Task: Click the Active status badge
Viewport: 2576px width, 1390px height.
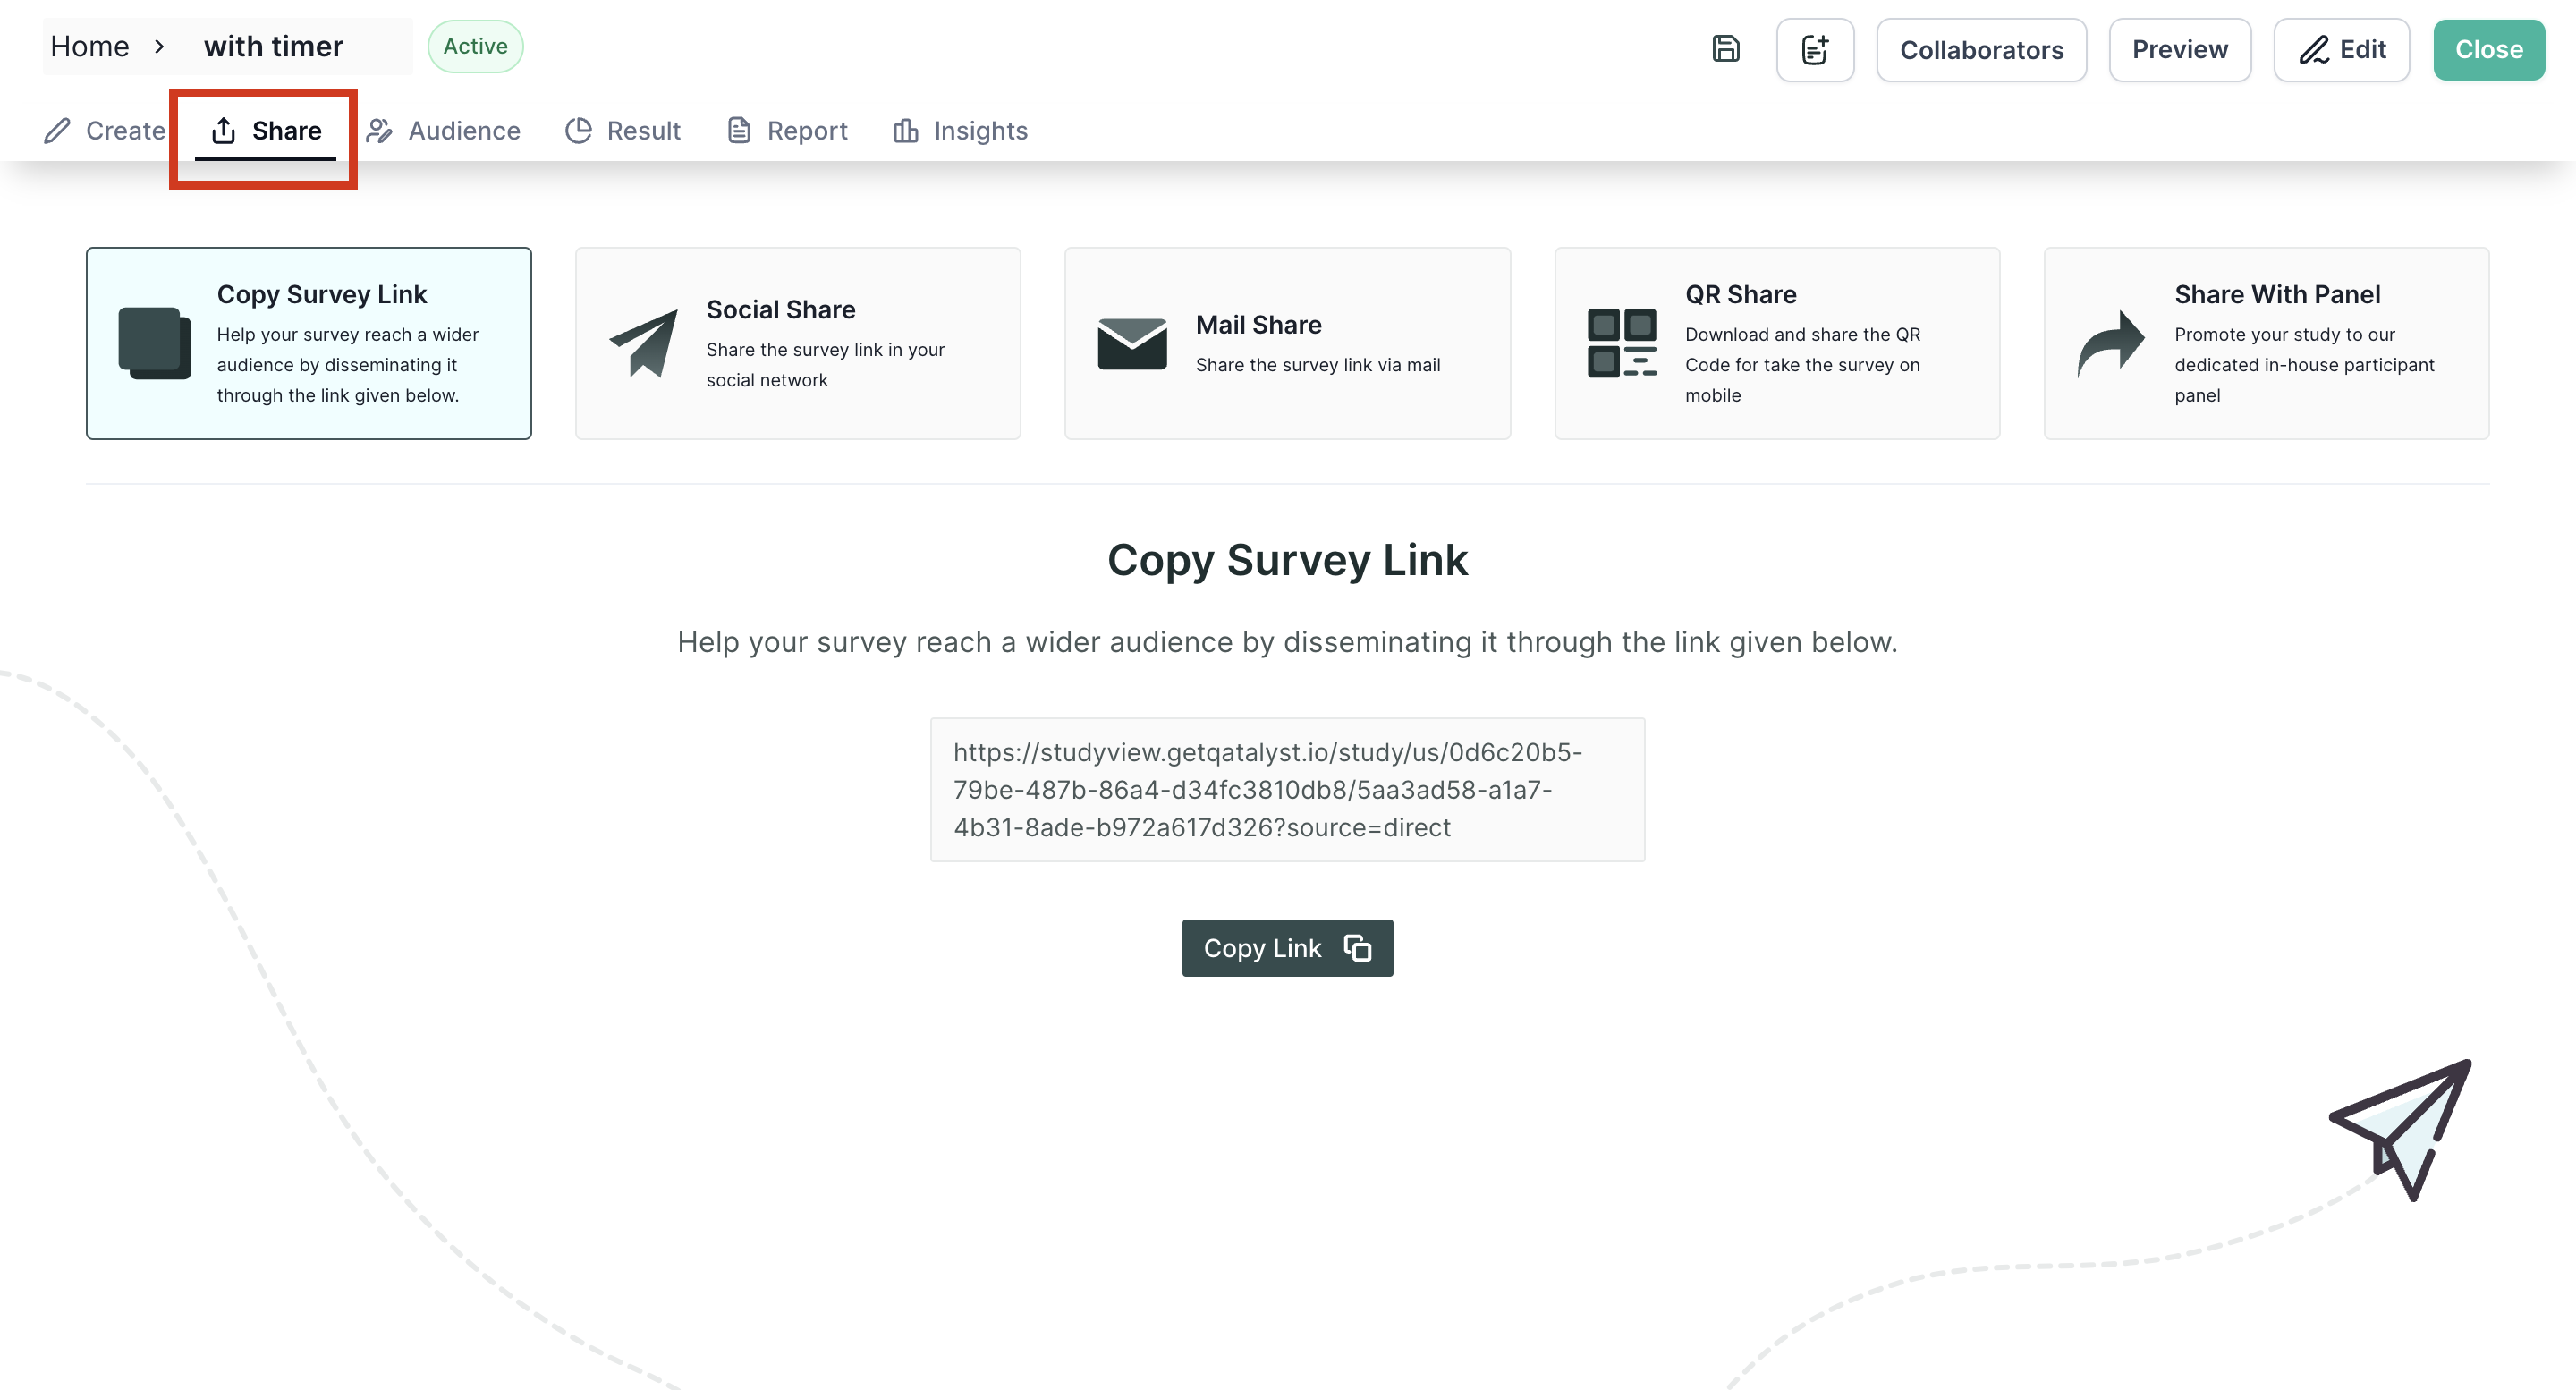Action: 475,46
